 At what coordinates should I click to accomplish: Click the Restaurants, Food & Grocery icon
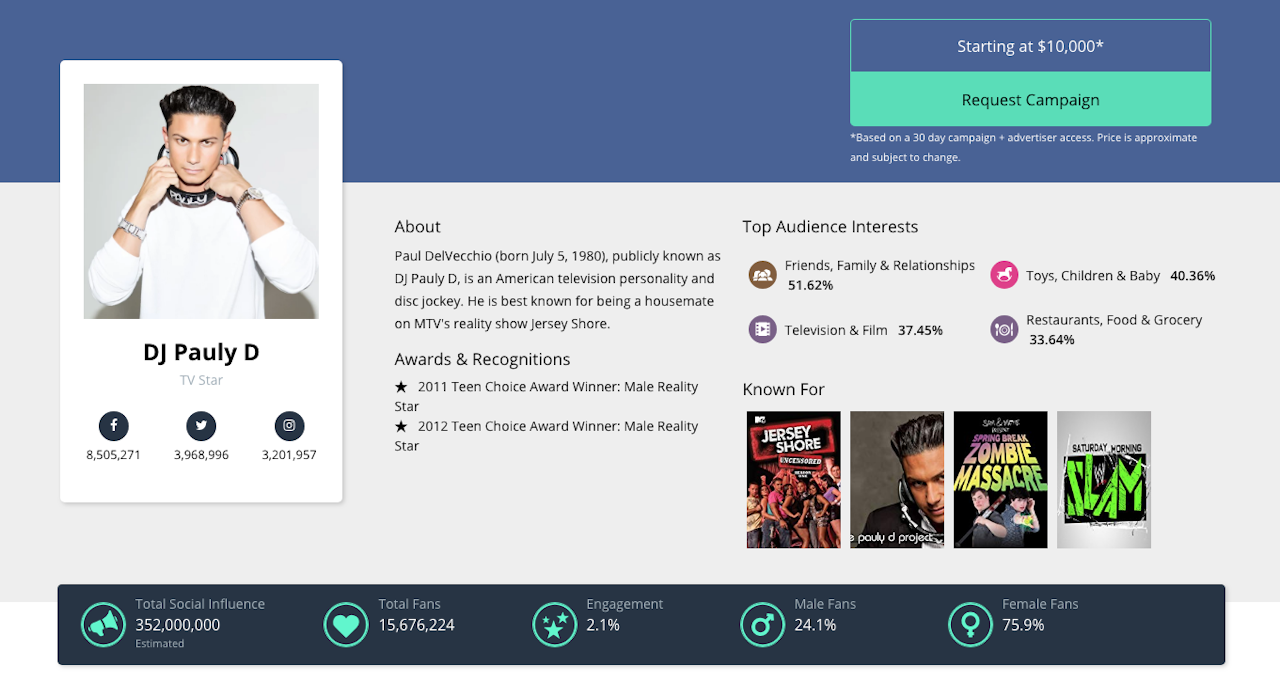(x=1004, y=329)
